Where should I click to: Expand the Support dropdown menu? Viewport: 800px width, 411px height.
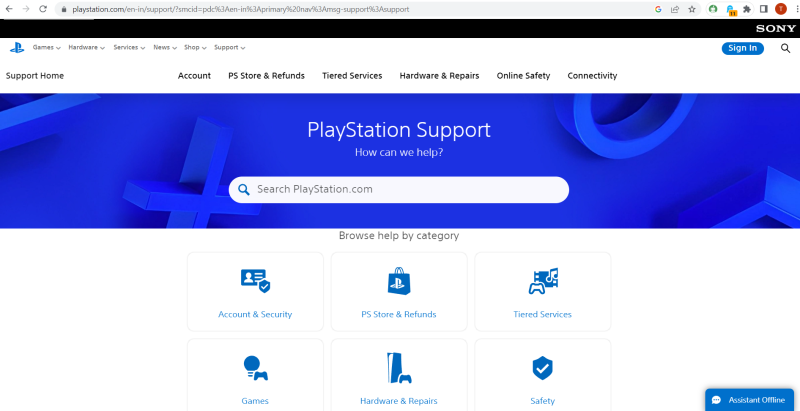pos(230,47)
